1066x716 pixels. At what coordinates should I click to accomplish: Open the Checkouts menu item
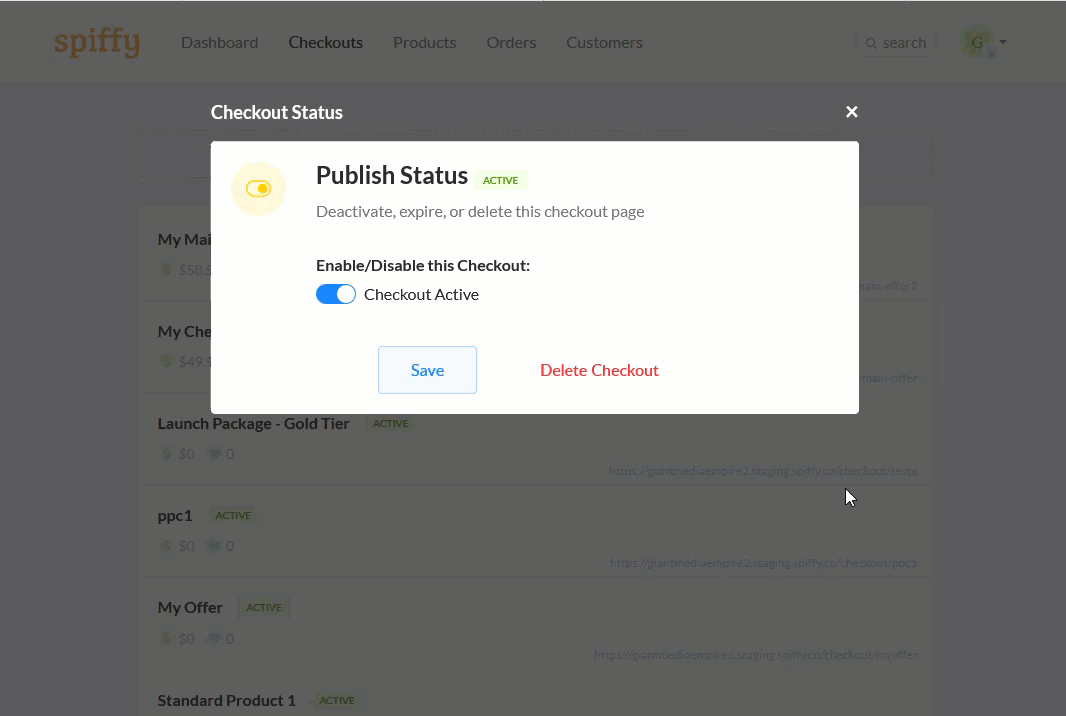click(x=326, y=42)
